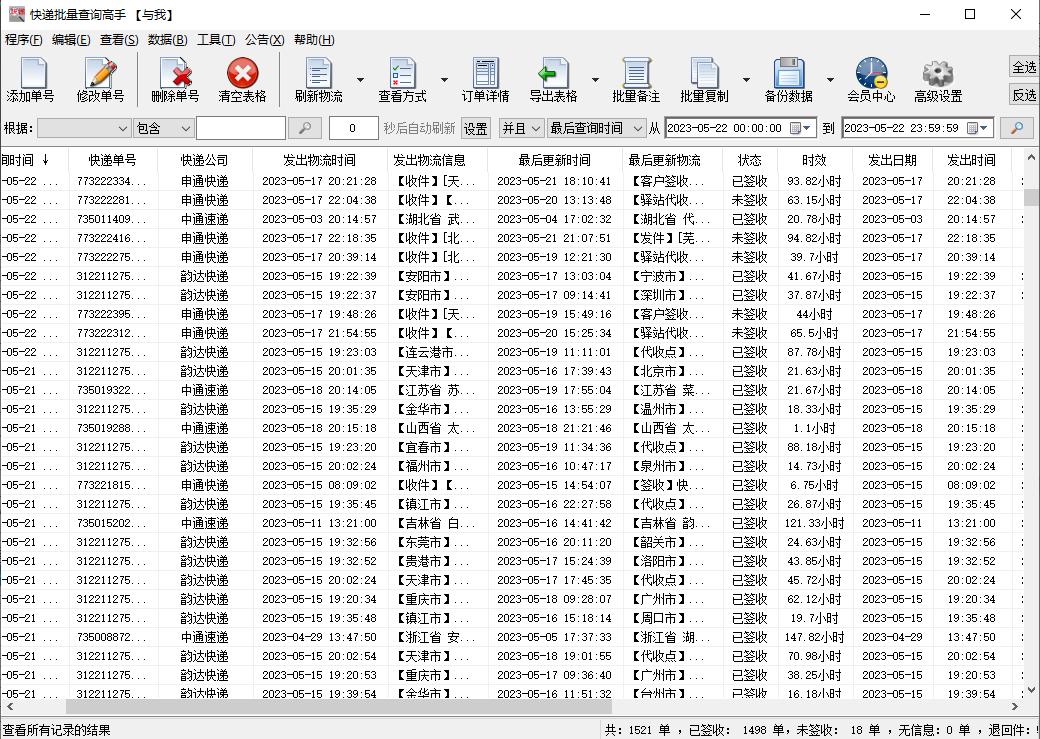Click the 导出表格 export icon
The height and width of the screenshot is (739, 1040).
tap(553, 80)
